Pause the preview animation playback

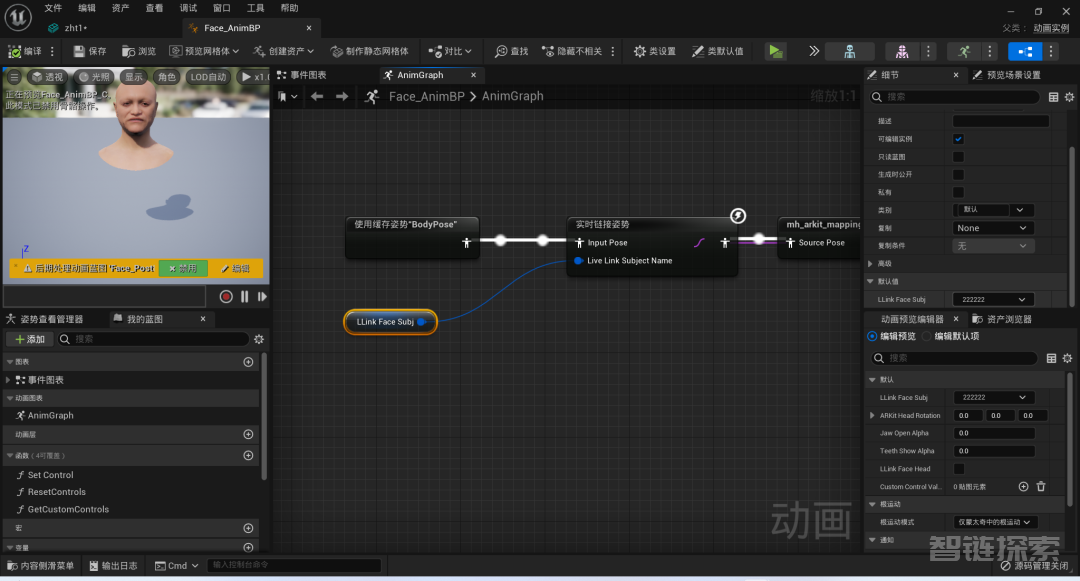click(x=244, y=296)
